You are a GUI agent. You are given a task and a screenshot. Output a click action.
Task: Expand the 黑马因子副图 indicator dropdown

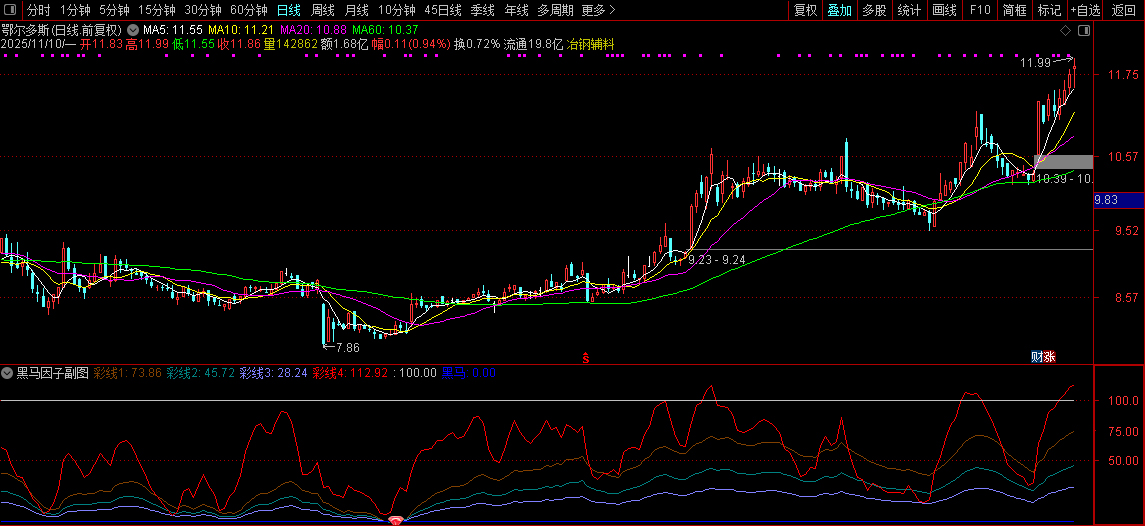point(8,373)
